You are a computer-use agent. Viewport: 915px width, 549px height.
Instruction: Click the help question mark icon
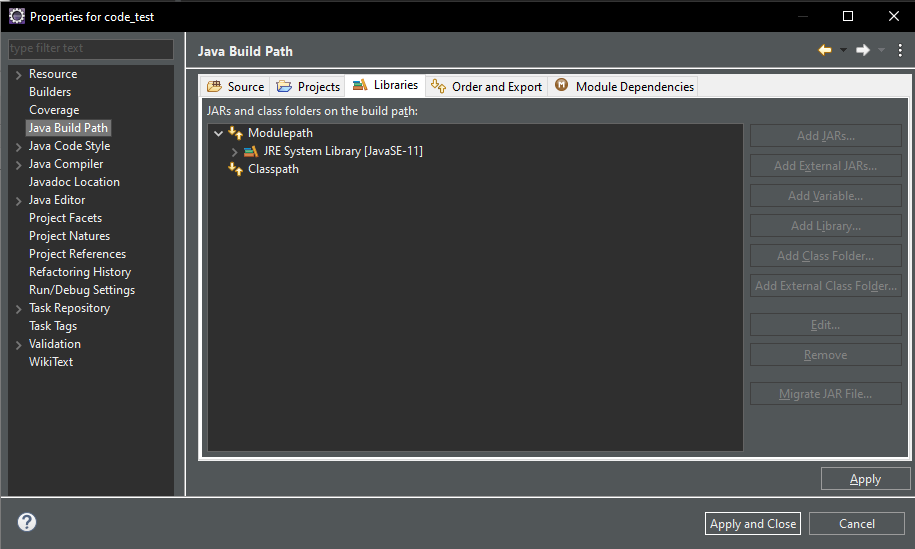click(x=27, y=522)
